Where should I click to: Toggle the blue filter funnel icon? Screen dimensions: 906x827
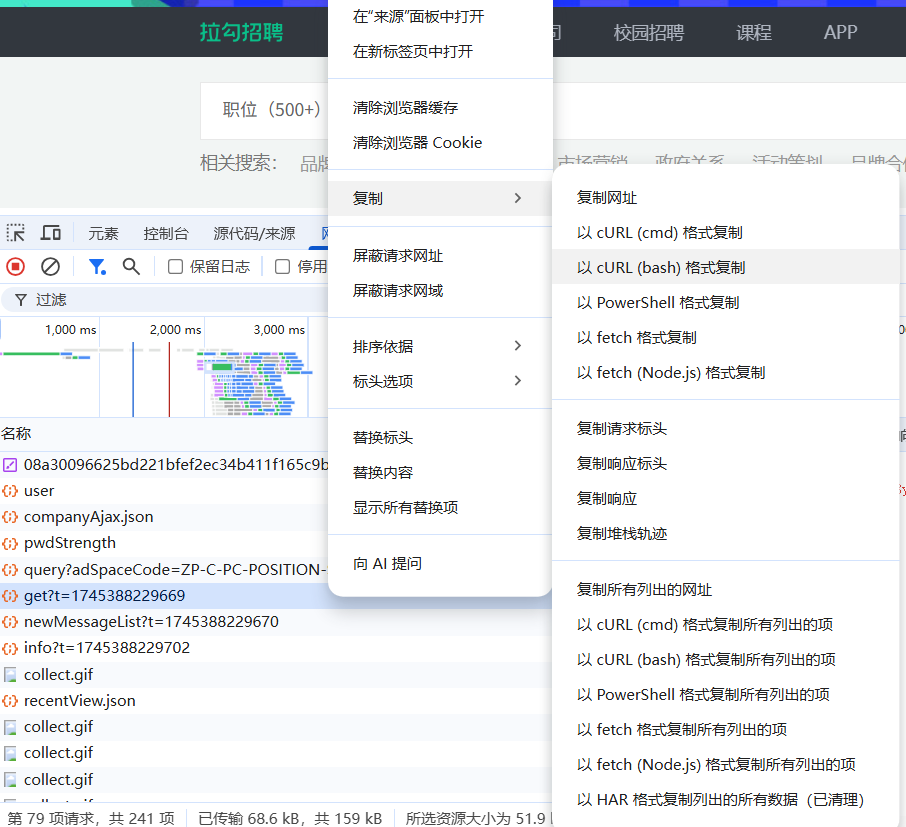coord(97,266)
